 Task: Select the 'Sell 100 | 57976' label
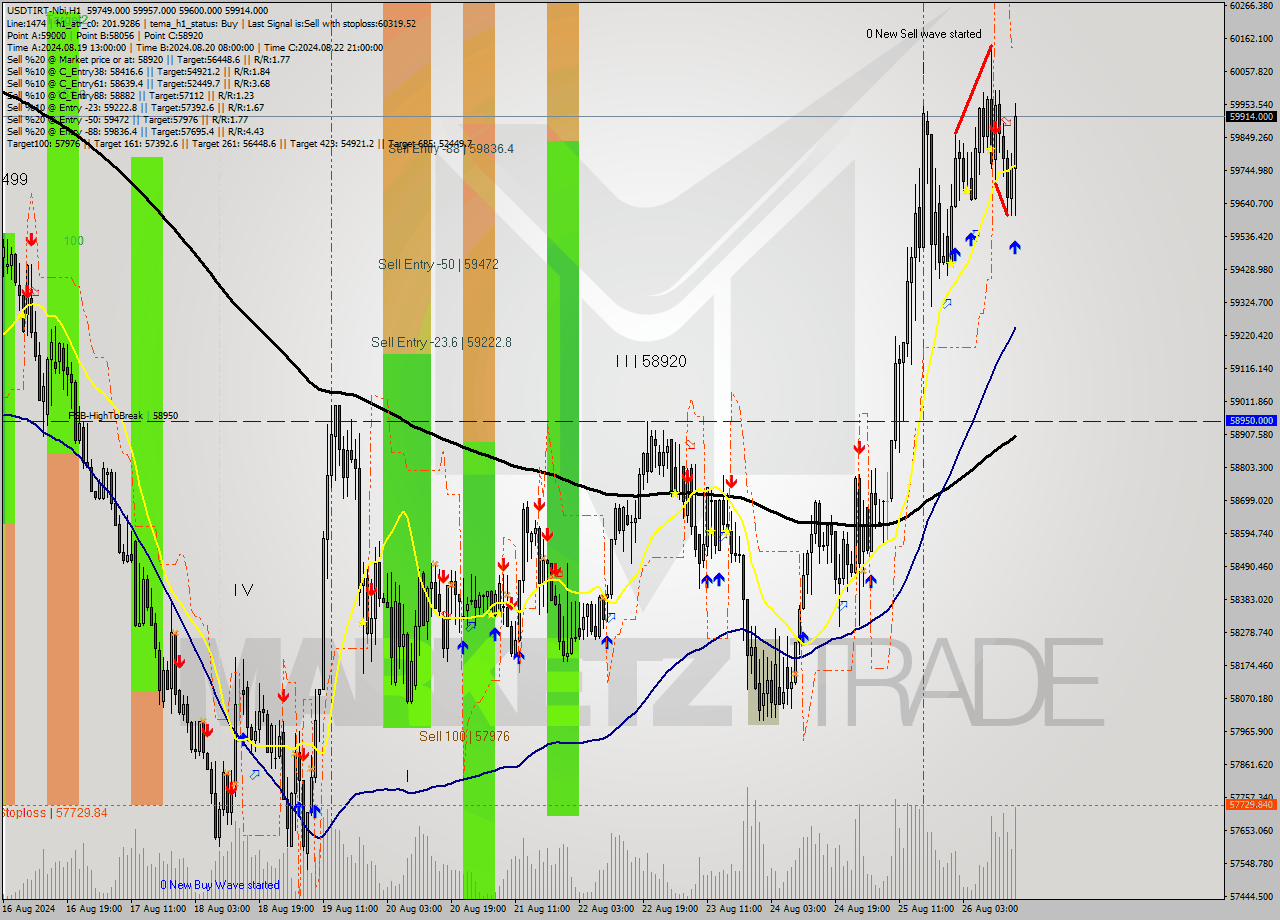click(x=464, y=736)
